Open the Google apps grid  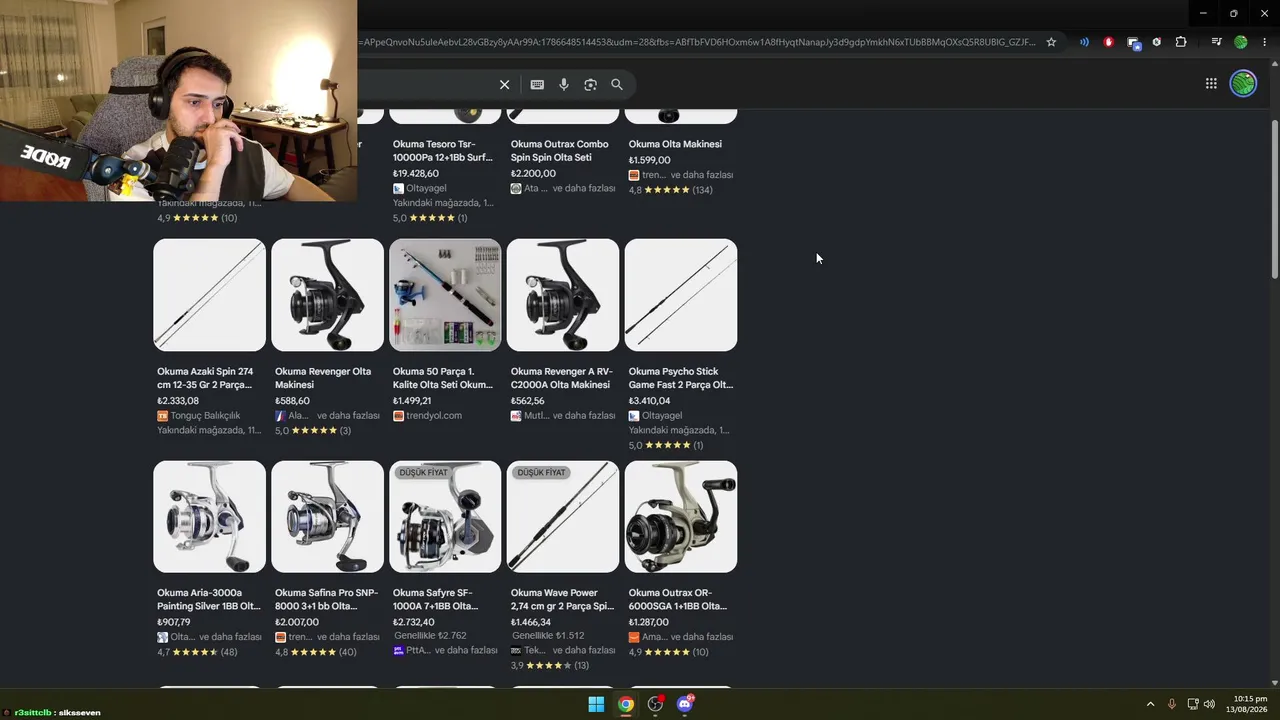(1211, 84)
